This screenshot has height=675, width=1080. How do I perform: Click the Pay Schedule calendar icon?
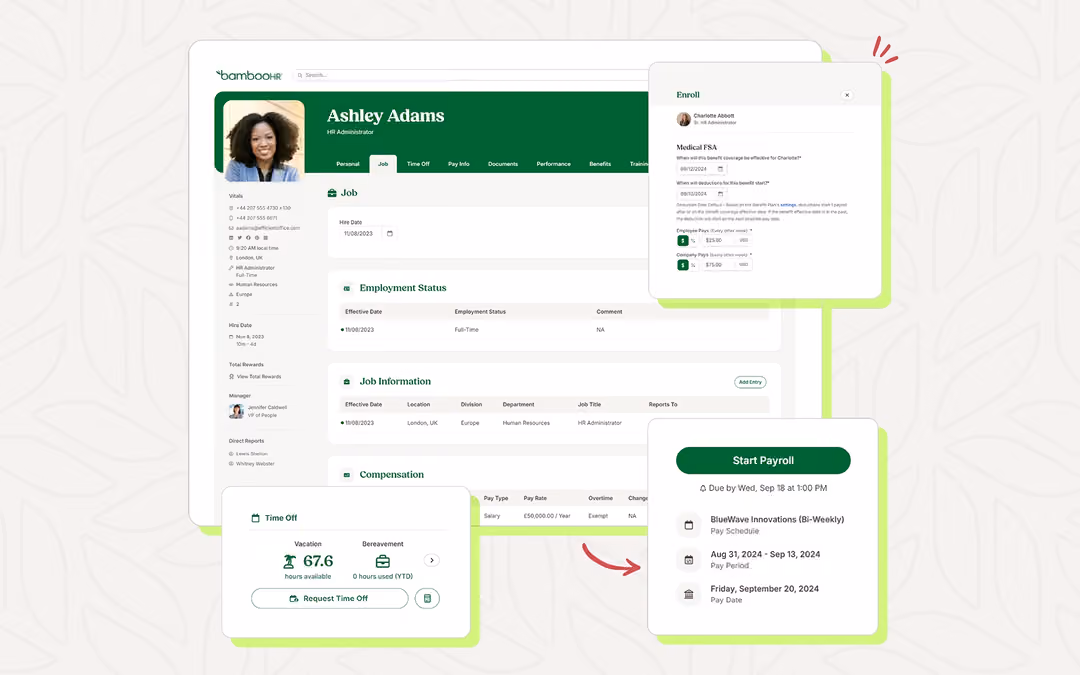688,525
